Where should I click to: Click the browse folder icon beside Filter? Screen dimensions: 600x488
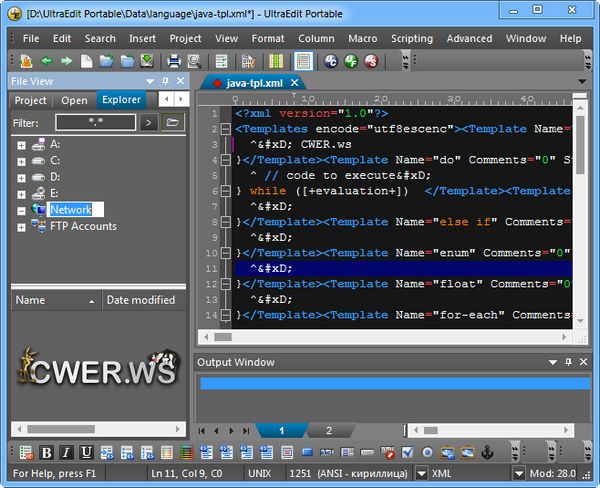[173, 122]
